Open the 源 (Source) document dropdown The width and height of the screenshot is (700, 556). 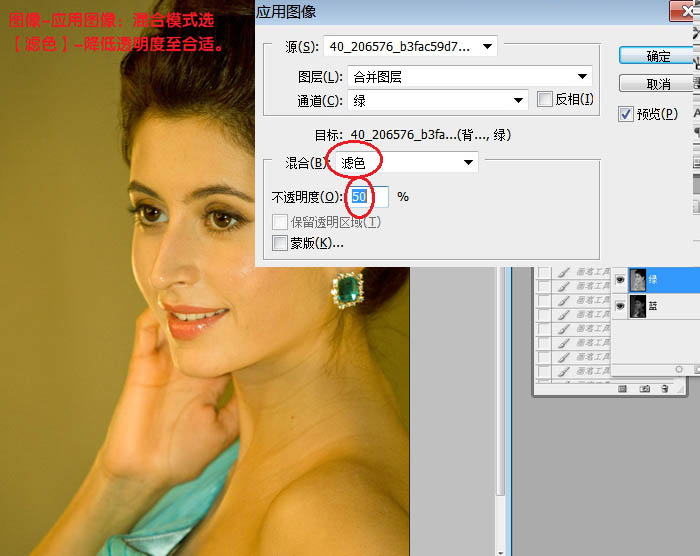click(x=410, y=46)
